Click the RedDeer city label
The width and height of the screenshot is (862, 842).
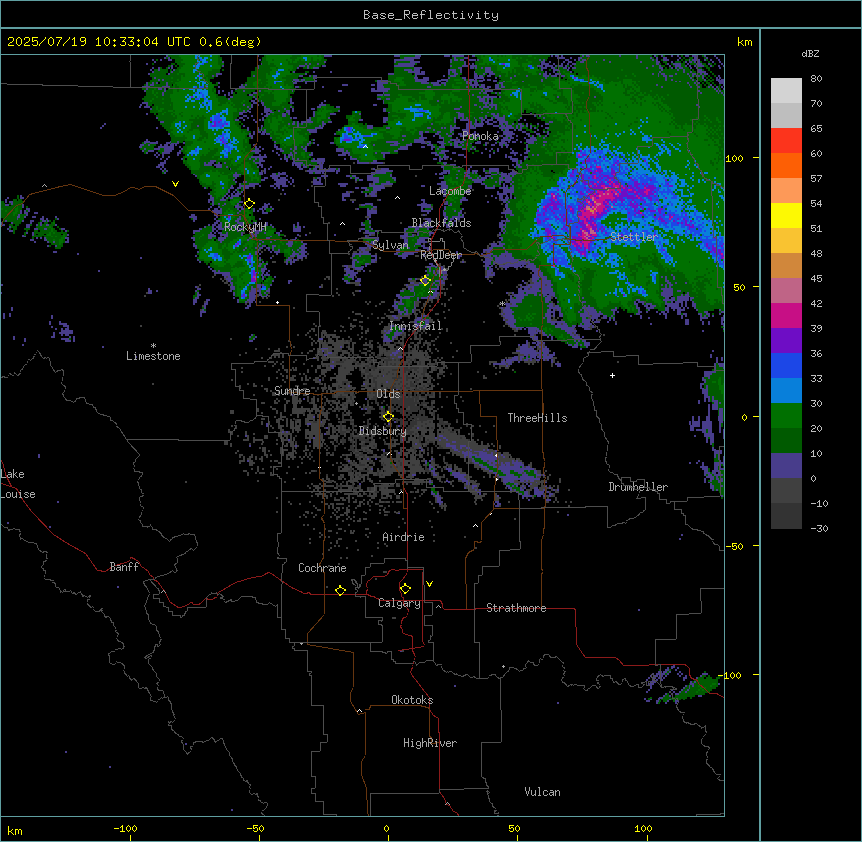441,255
